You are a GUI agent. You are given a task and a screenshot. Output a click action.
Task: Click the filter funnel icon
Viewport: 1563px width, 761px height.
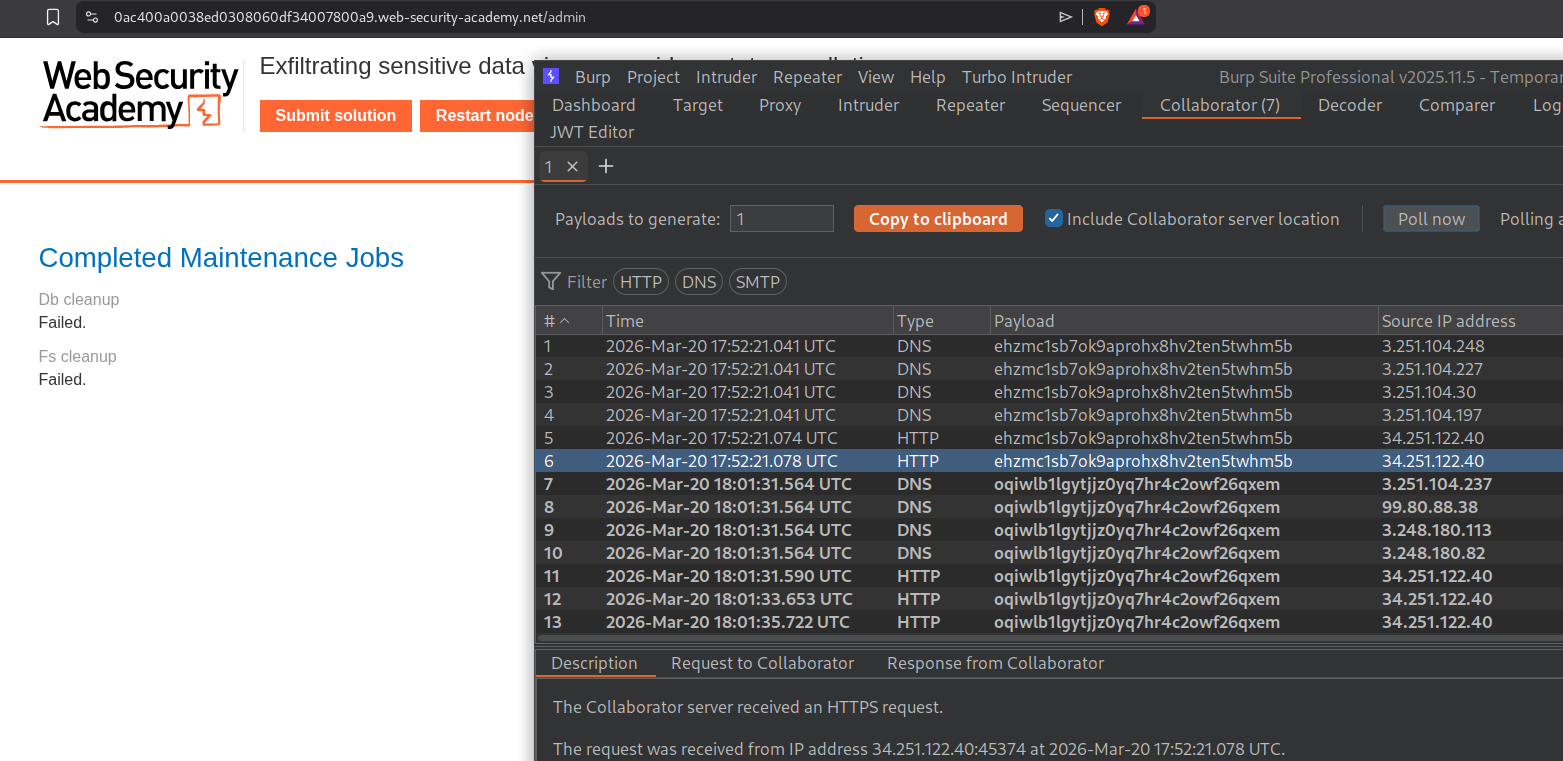click(x=550, y=282)
